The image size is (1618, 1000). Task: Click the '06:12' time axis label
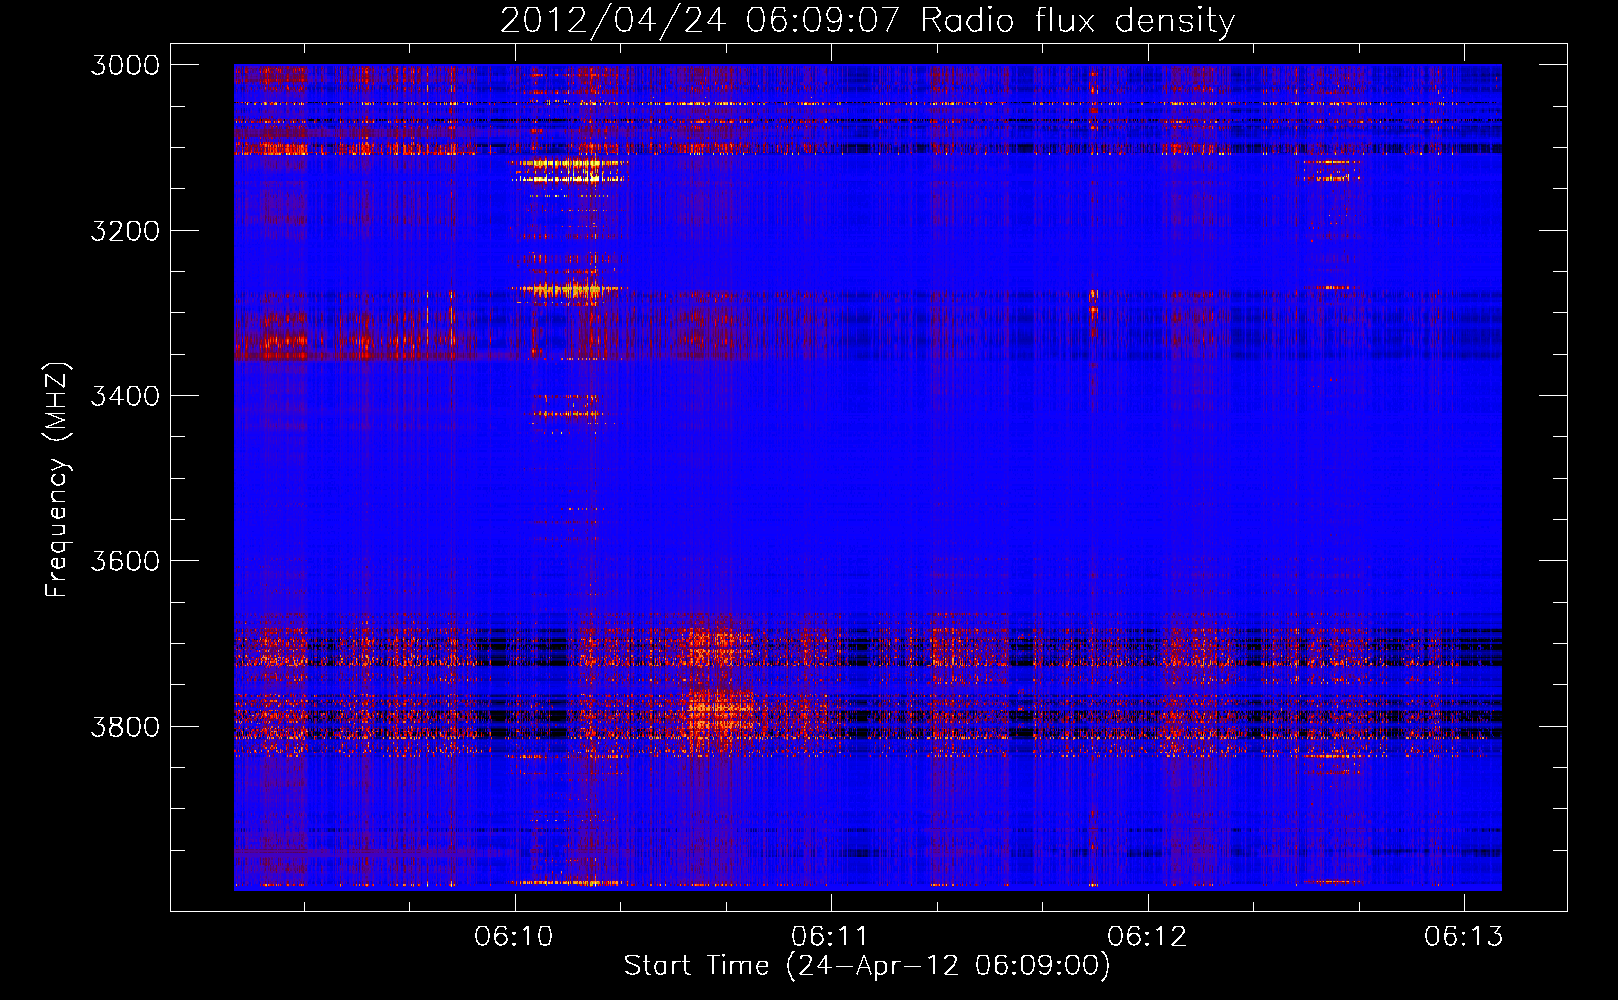pyautogui.click(x=1147, y=937)
